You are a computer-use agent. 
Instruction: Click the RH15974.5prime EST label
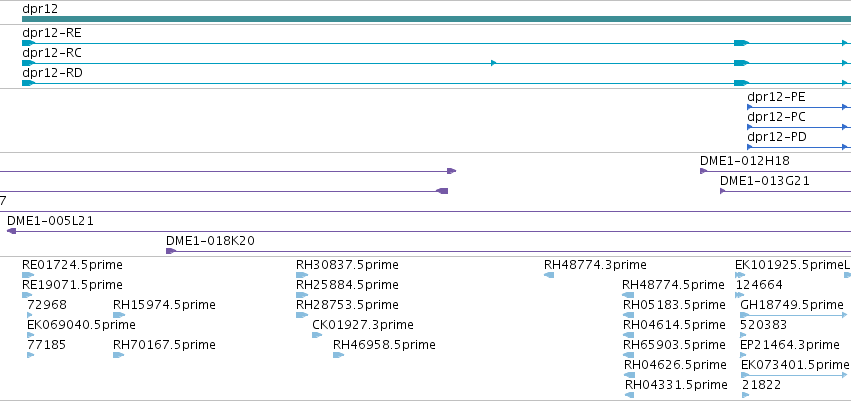coord(164,305)
